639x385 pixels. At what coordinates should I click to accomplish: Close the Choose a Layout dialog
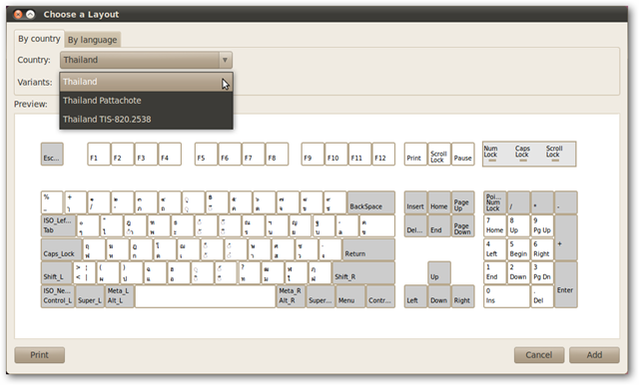tap(18, 15)
